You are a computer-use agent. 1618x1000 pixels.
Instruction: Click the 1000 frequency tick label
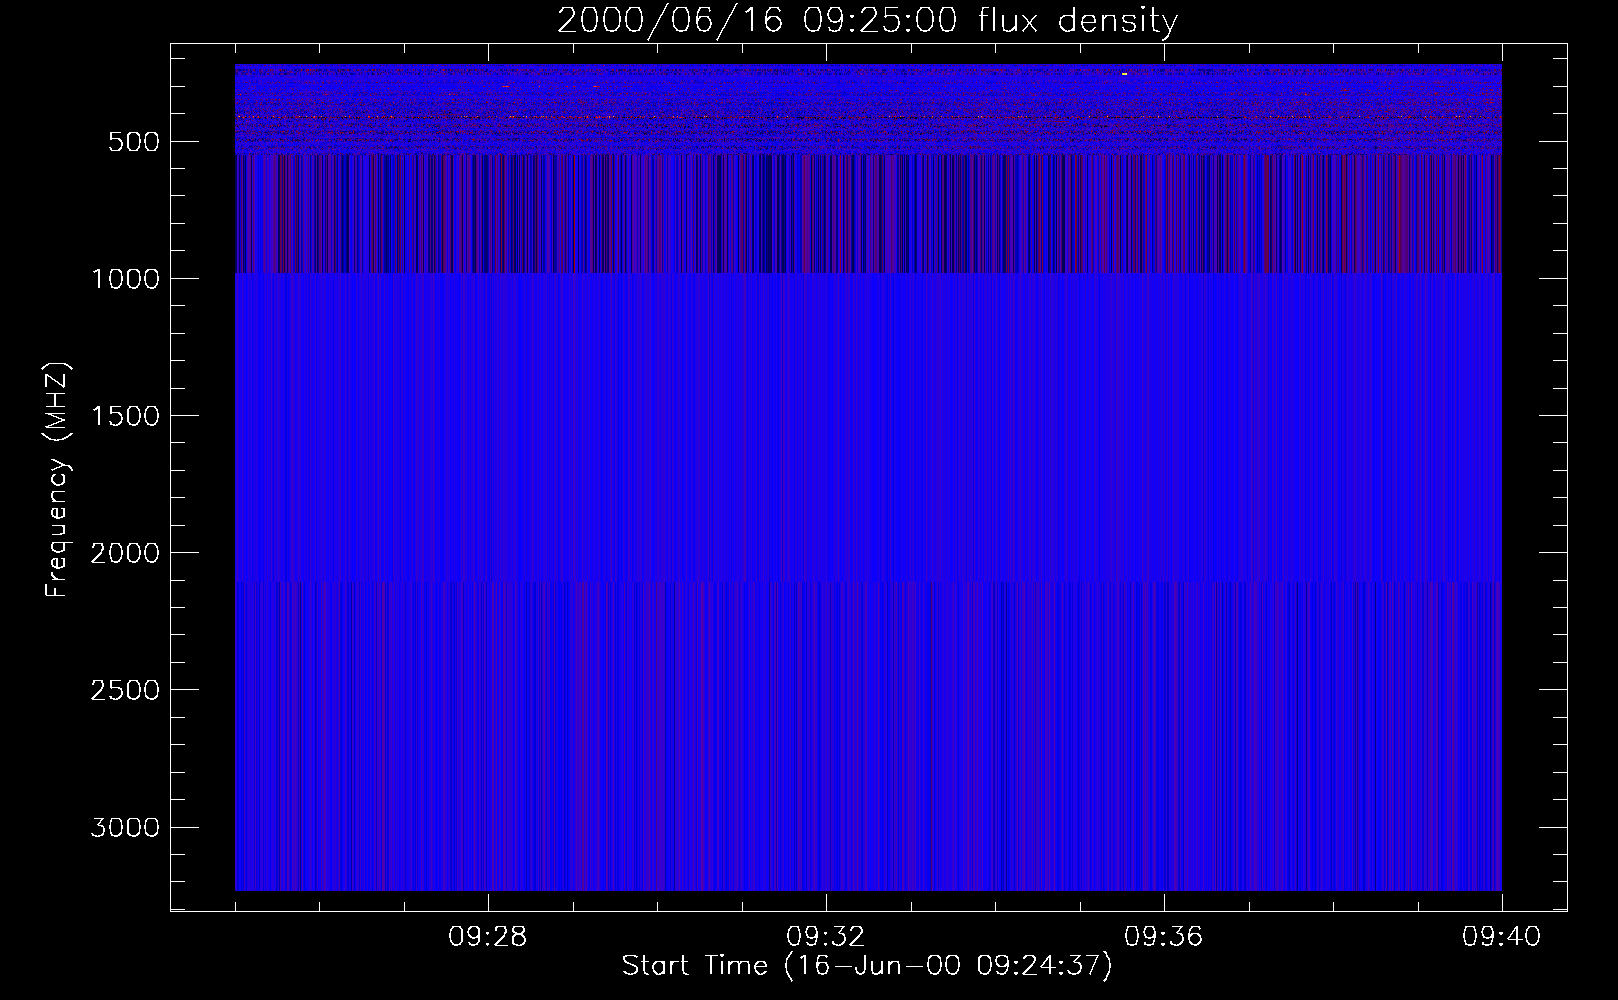[125, 279]
